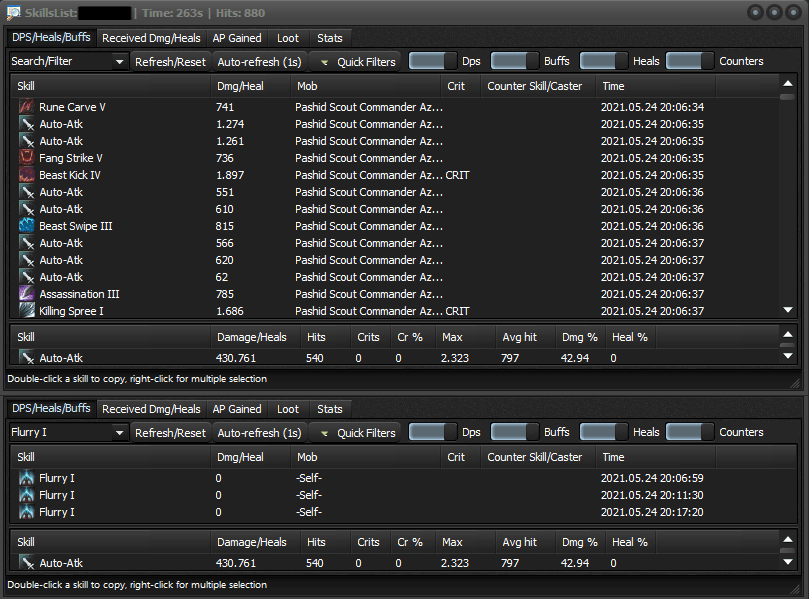Toggle the Counters switch in the upper panel
The image size is (809, 599).
690,61
